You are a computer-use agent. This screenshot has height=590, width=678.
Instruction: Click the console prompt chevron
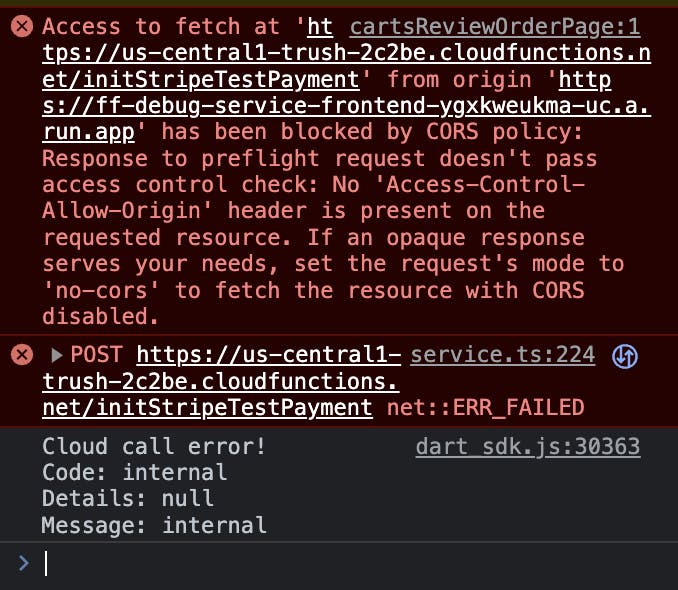(23, 564)
